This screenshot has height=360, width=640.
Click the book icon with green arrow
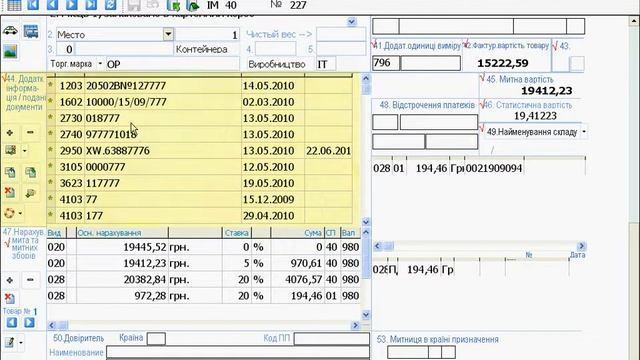click(193, 5)
